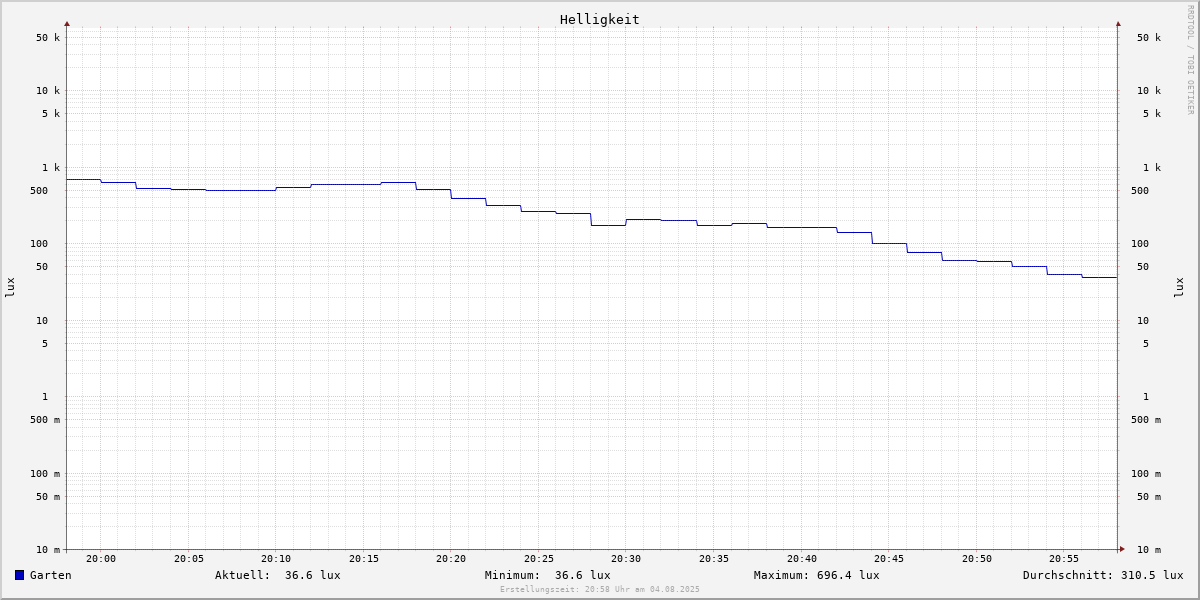
Task: Click the lux unit label on the left axis
Action: [x=10, y=288]
